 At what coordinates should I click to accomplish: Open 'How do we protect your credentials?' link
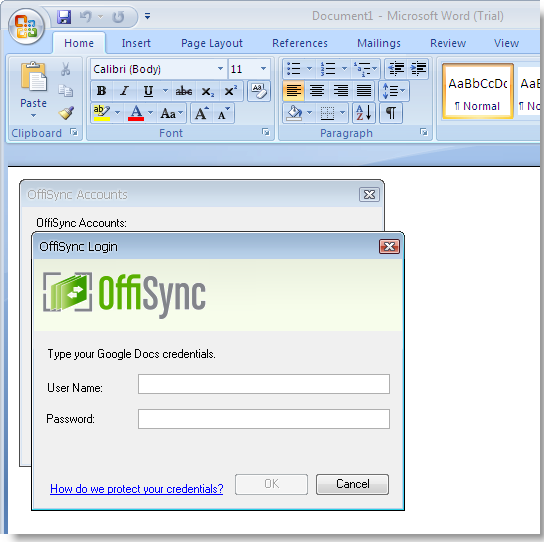point(137,489)
